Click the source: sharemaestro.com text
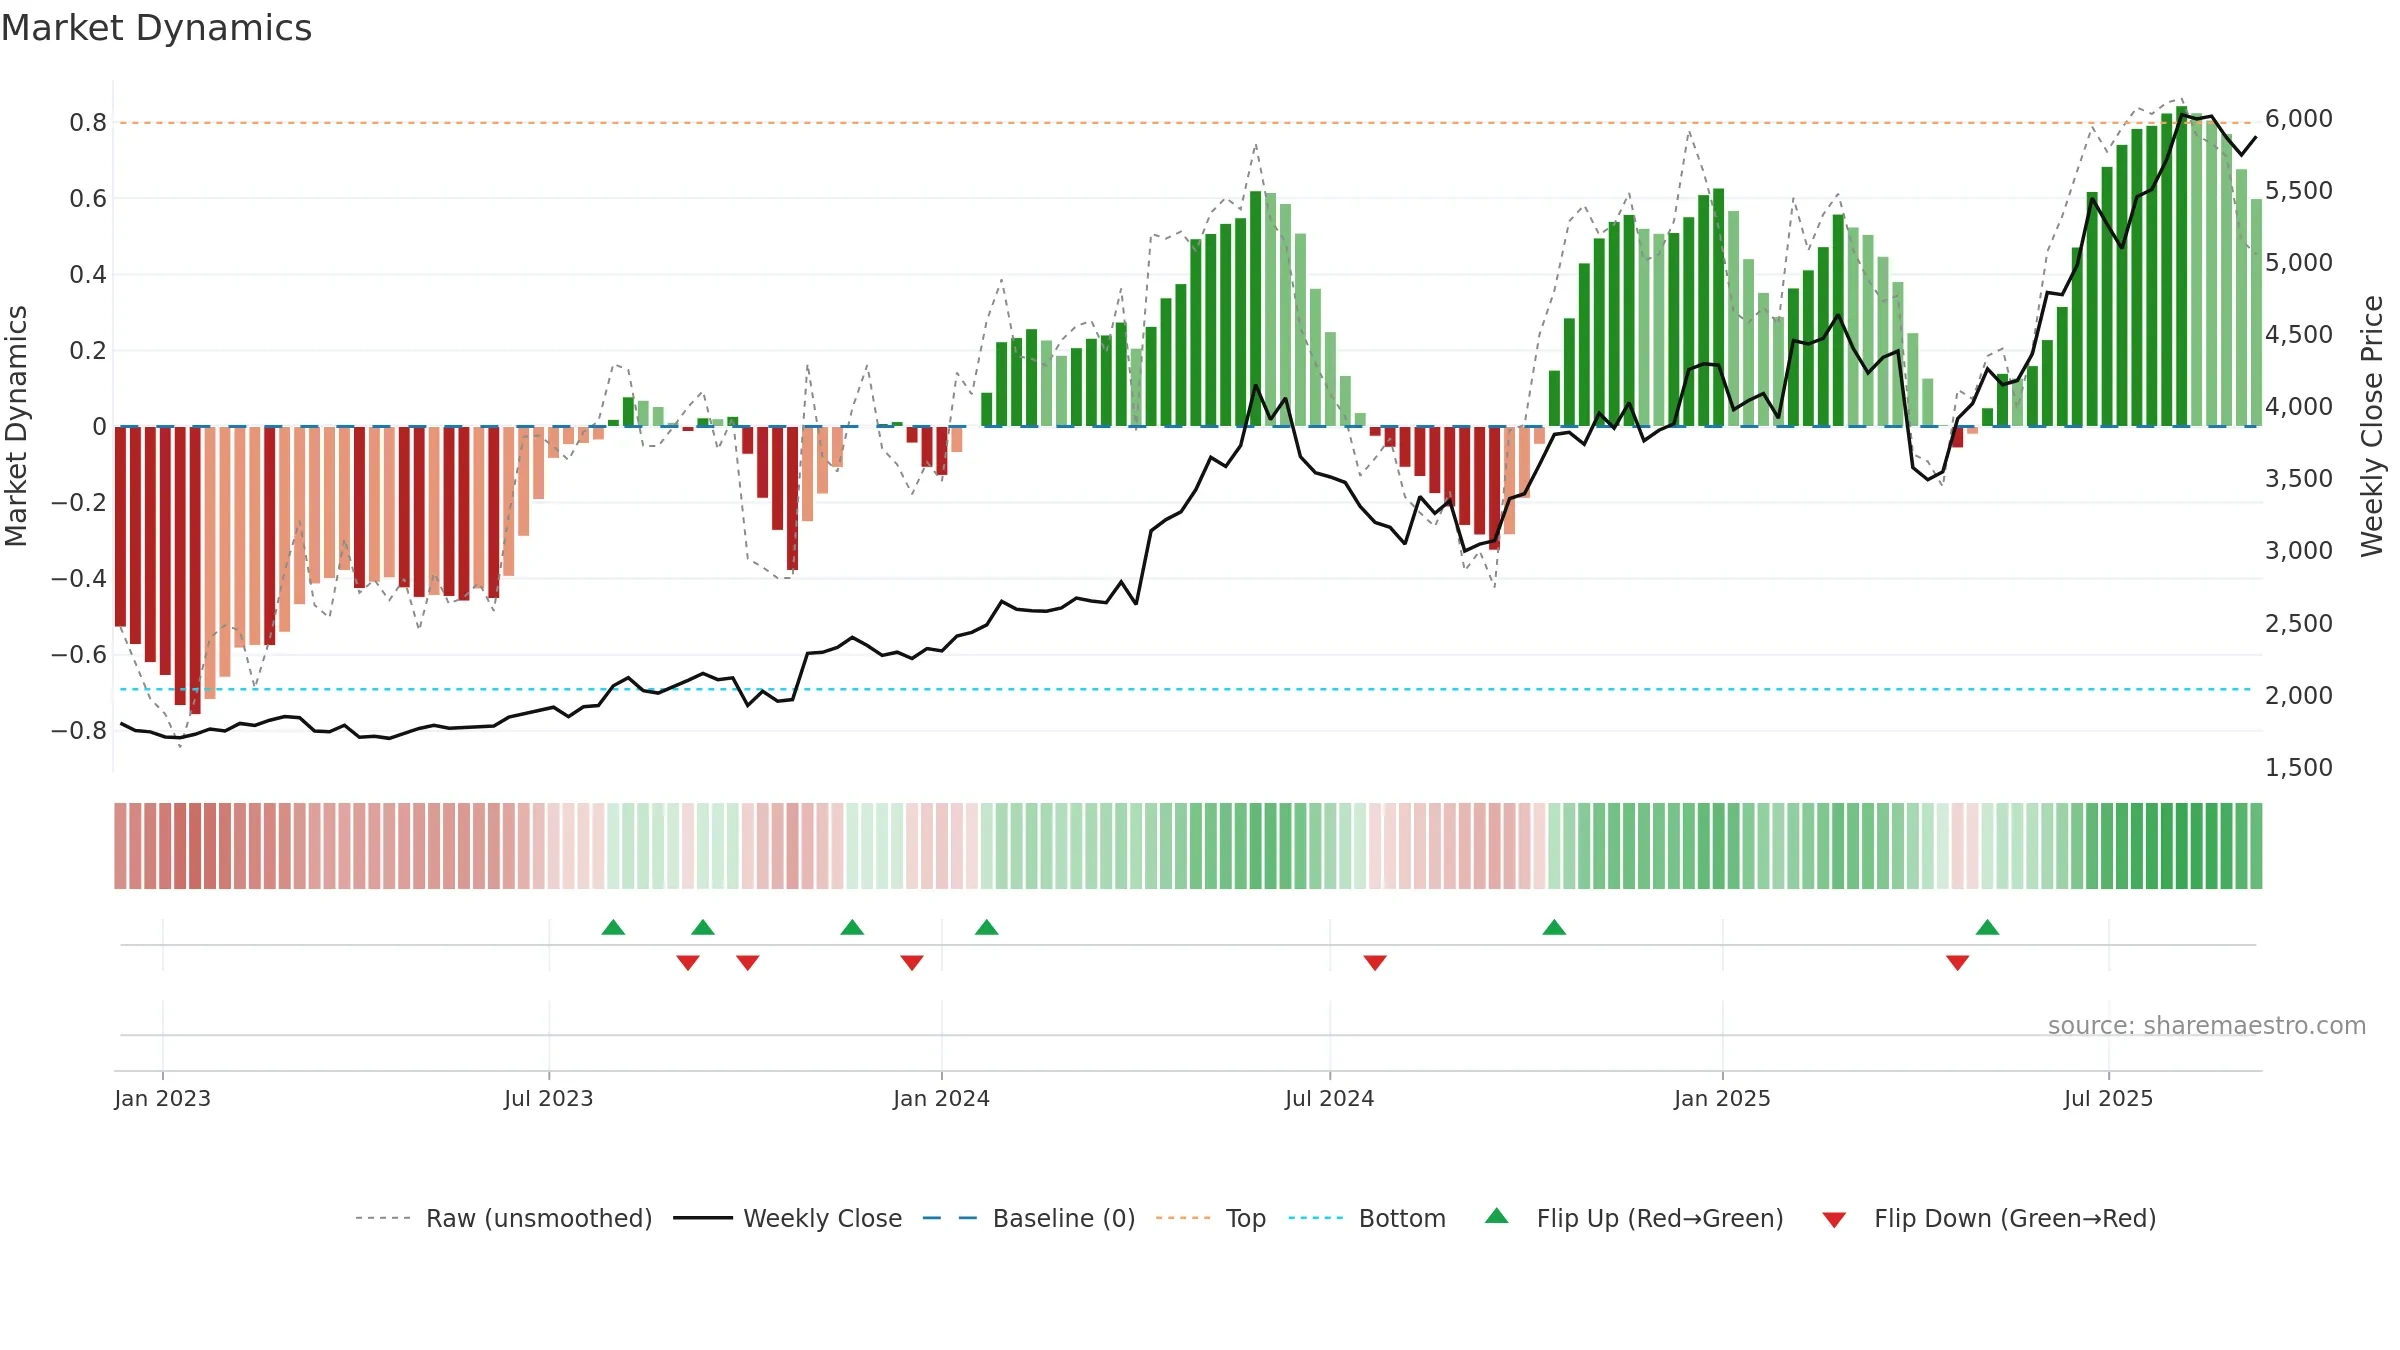 2207,1025
